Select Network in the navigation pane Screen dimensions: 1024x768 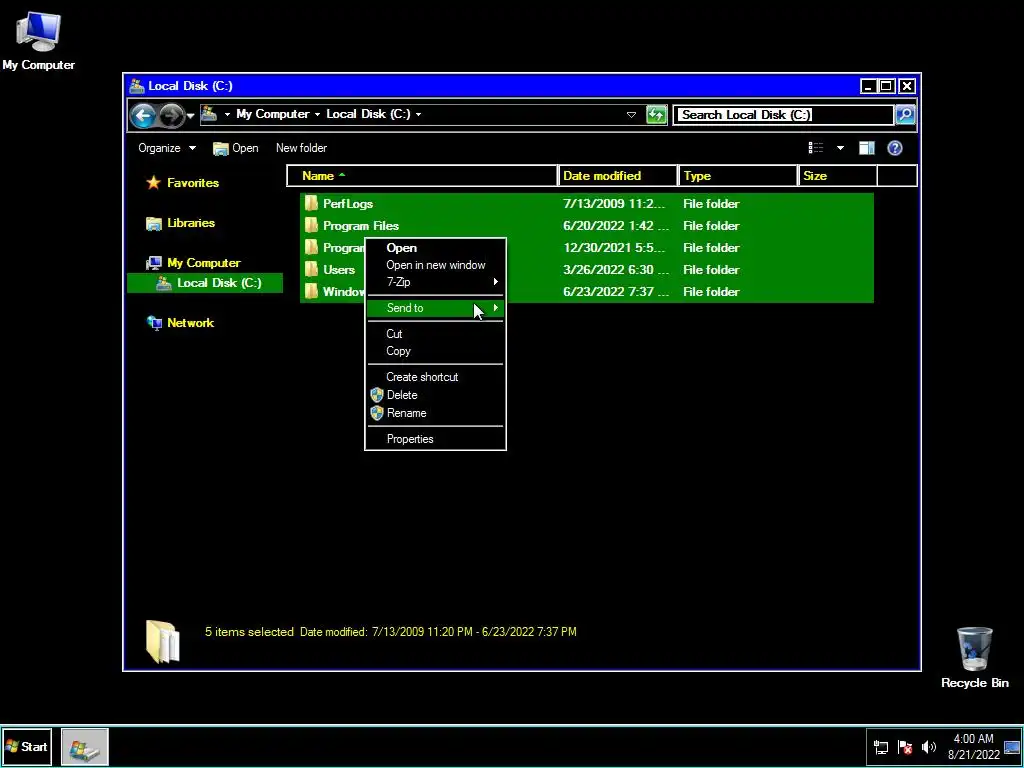click(x=190, y=323)
